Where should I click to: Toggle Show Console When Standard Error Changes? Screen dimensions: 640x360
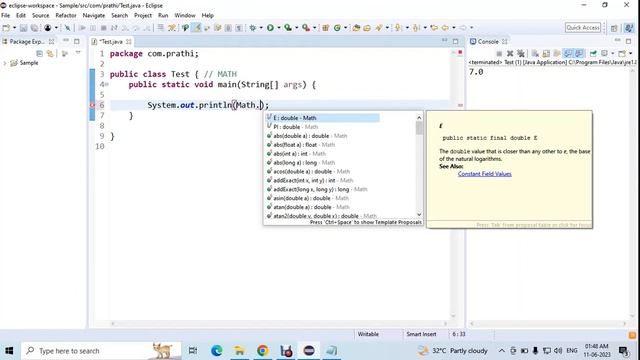point(579,53)
